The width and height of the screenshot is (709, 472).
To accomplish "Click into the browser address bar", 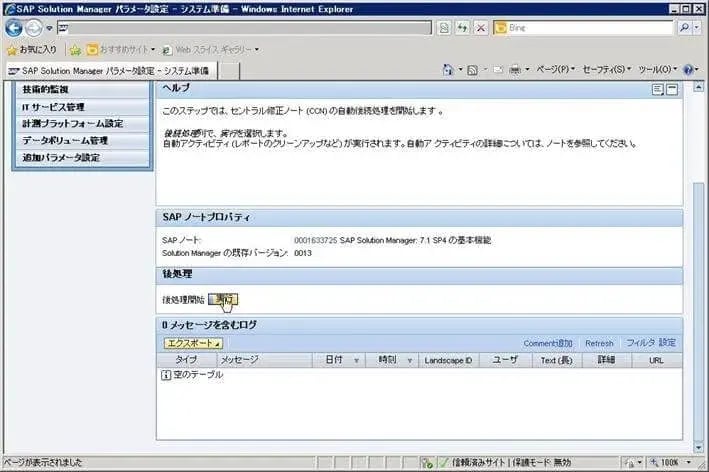I will tap(244, 28).
